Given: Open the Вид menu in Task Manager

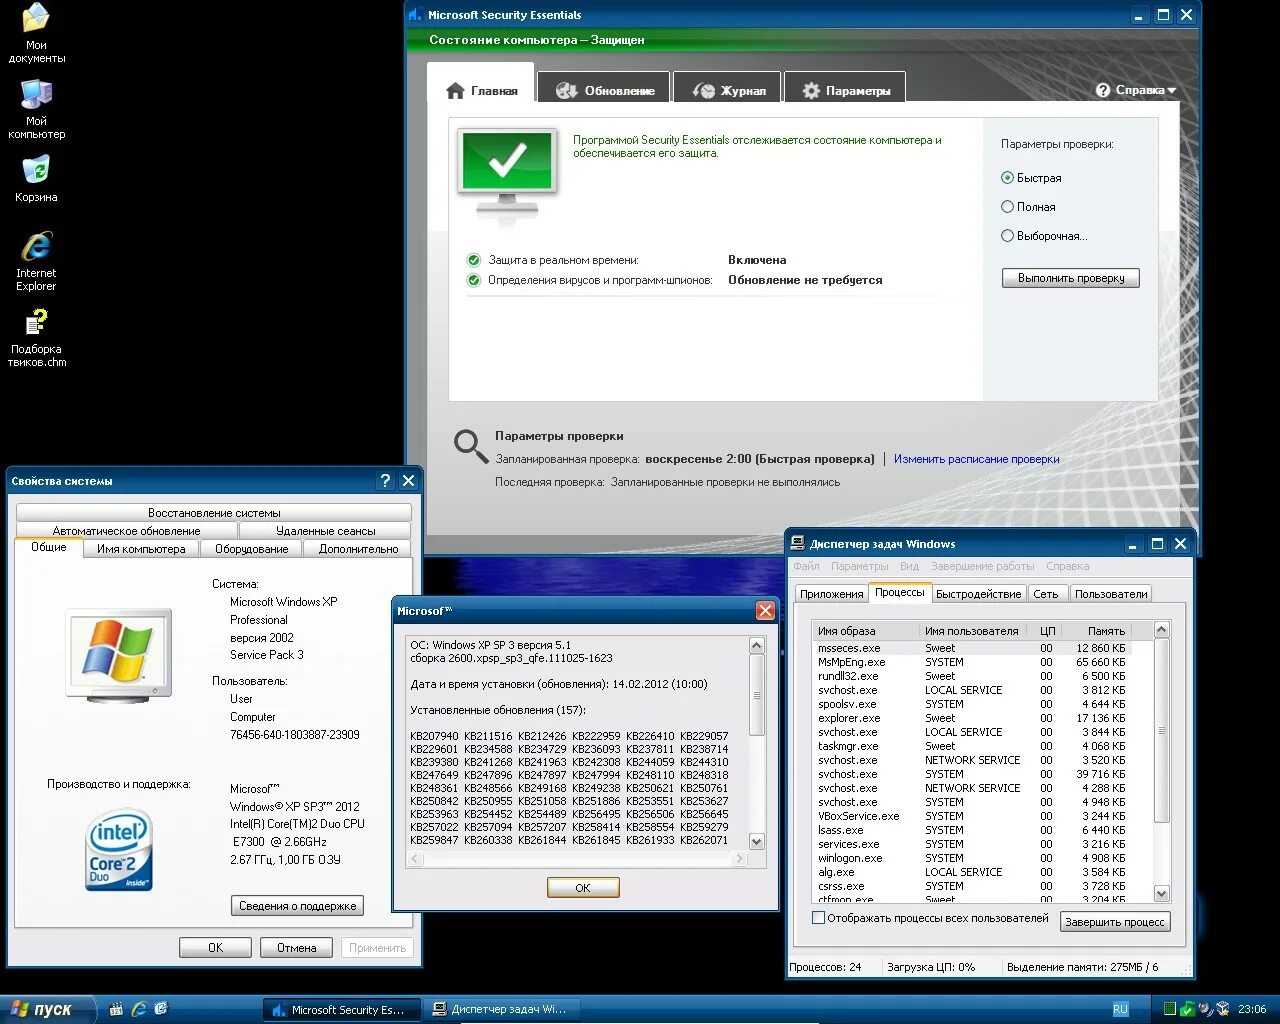Looking at the screenshot, I should [909, 566].
